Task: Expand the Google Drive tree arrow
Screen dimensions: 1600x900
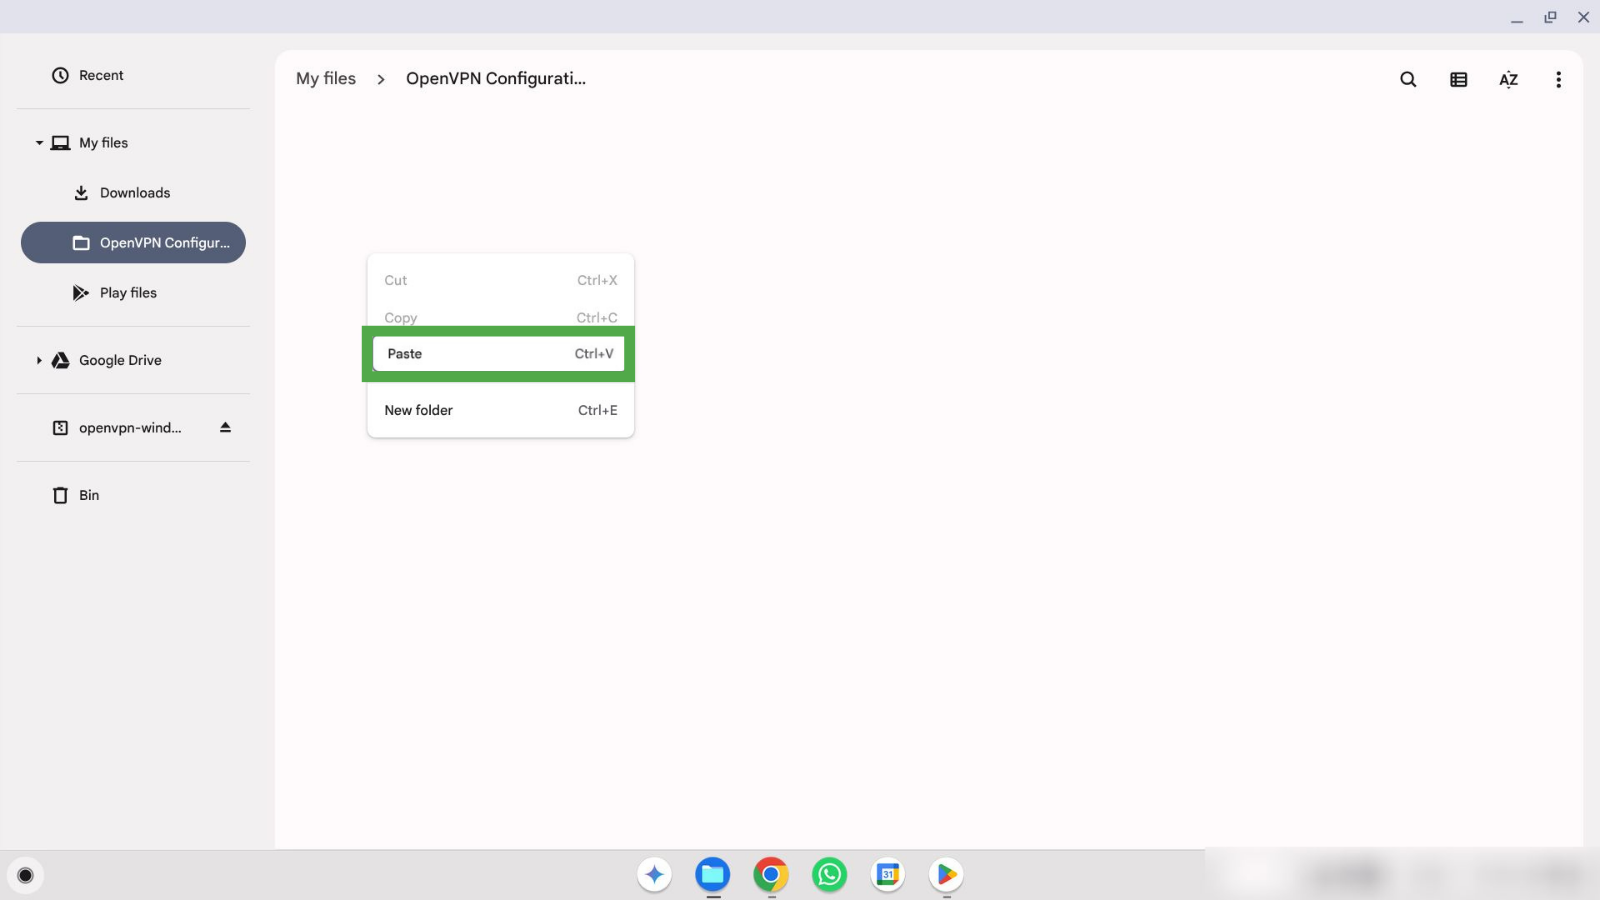Action: (x=39, y=360)
